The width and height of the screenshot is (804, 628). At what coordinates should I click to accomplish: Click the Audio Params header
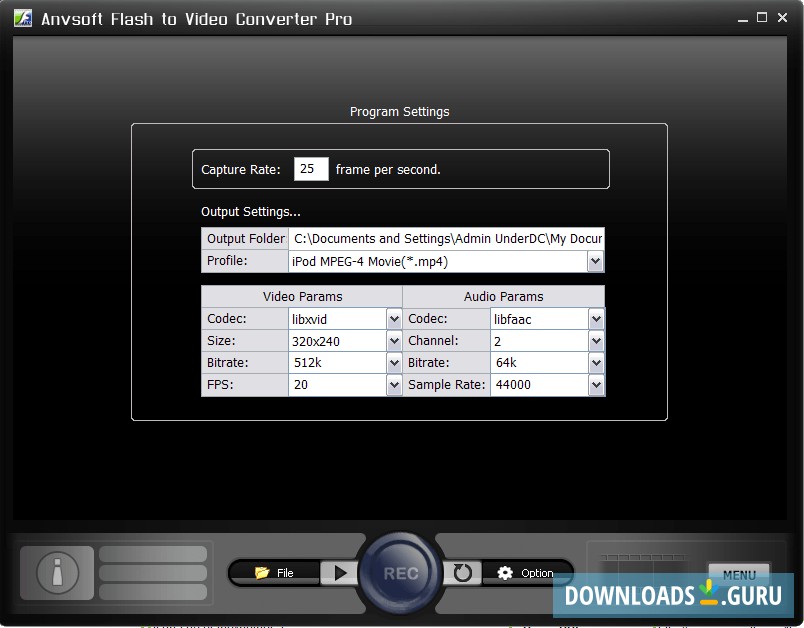(504, 296)
